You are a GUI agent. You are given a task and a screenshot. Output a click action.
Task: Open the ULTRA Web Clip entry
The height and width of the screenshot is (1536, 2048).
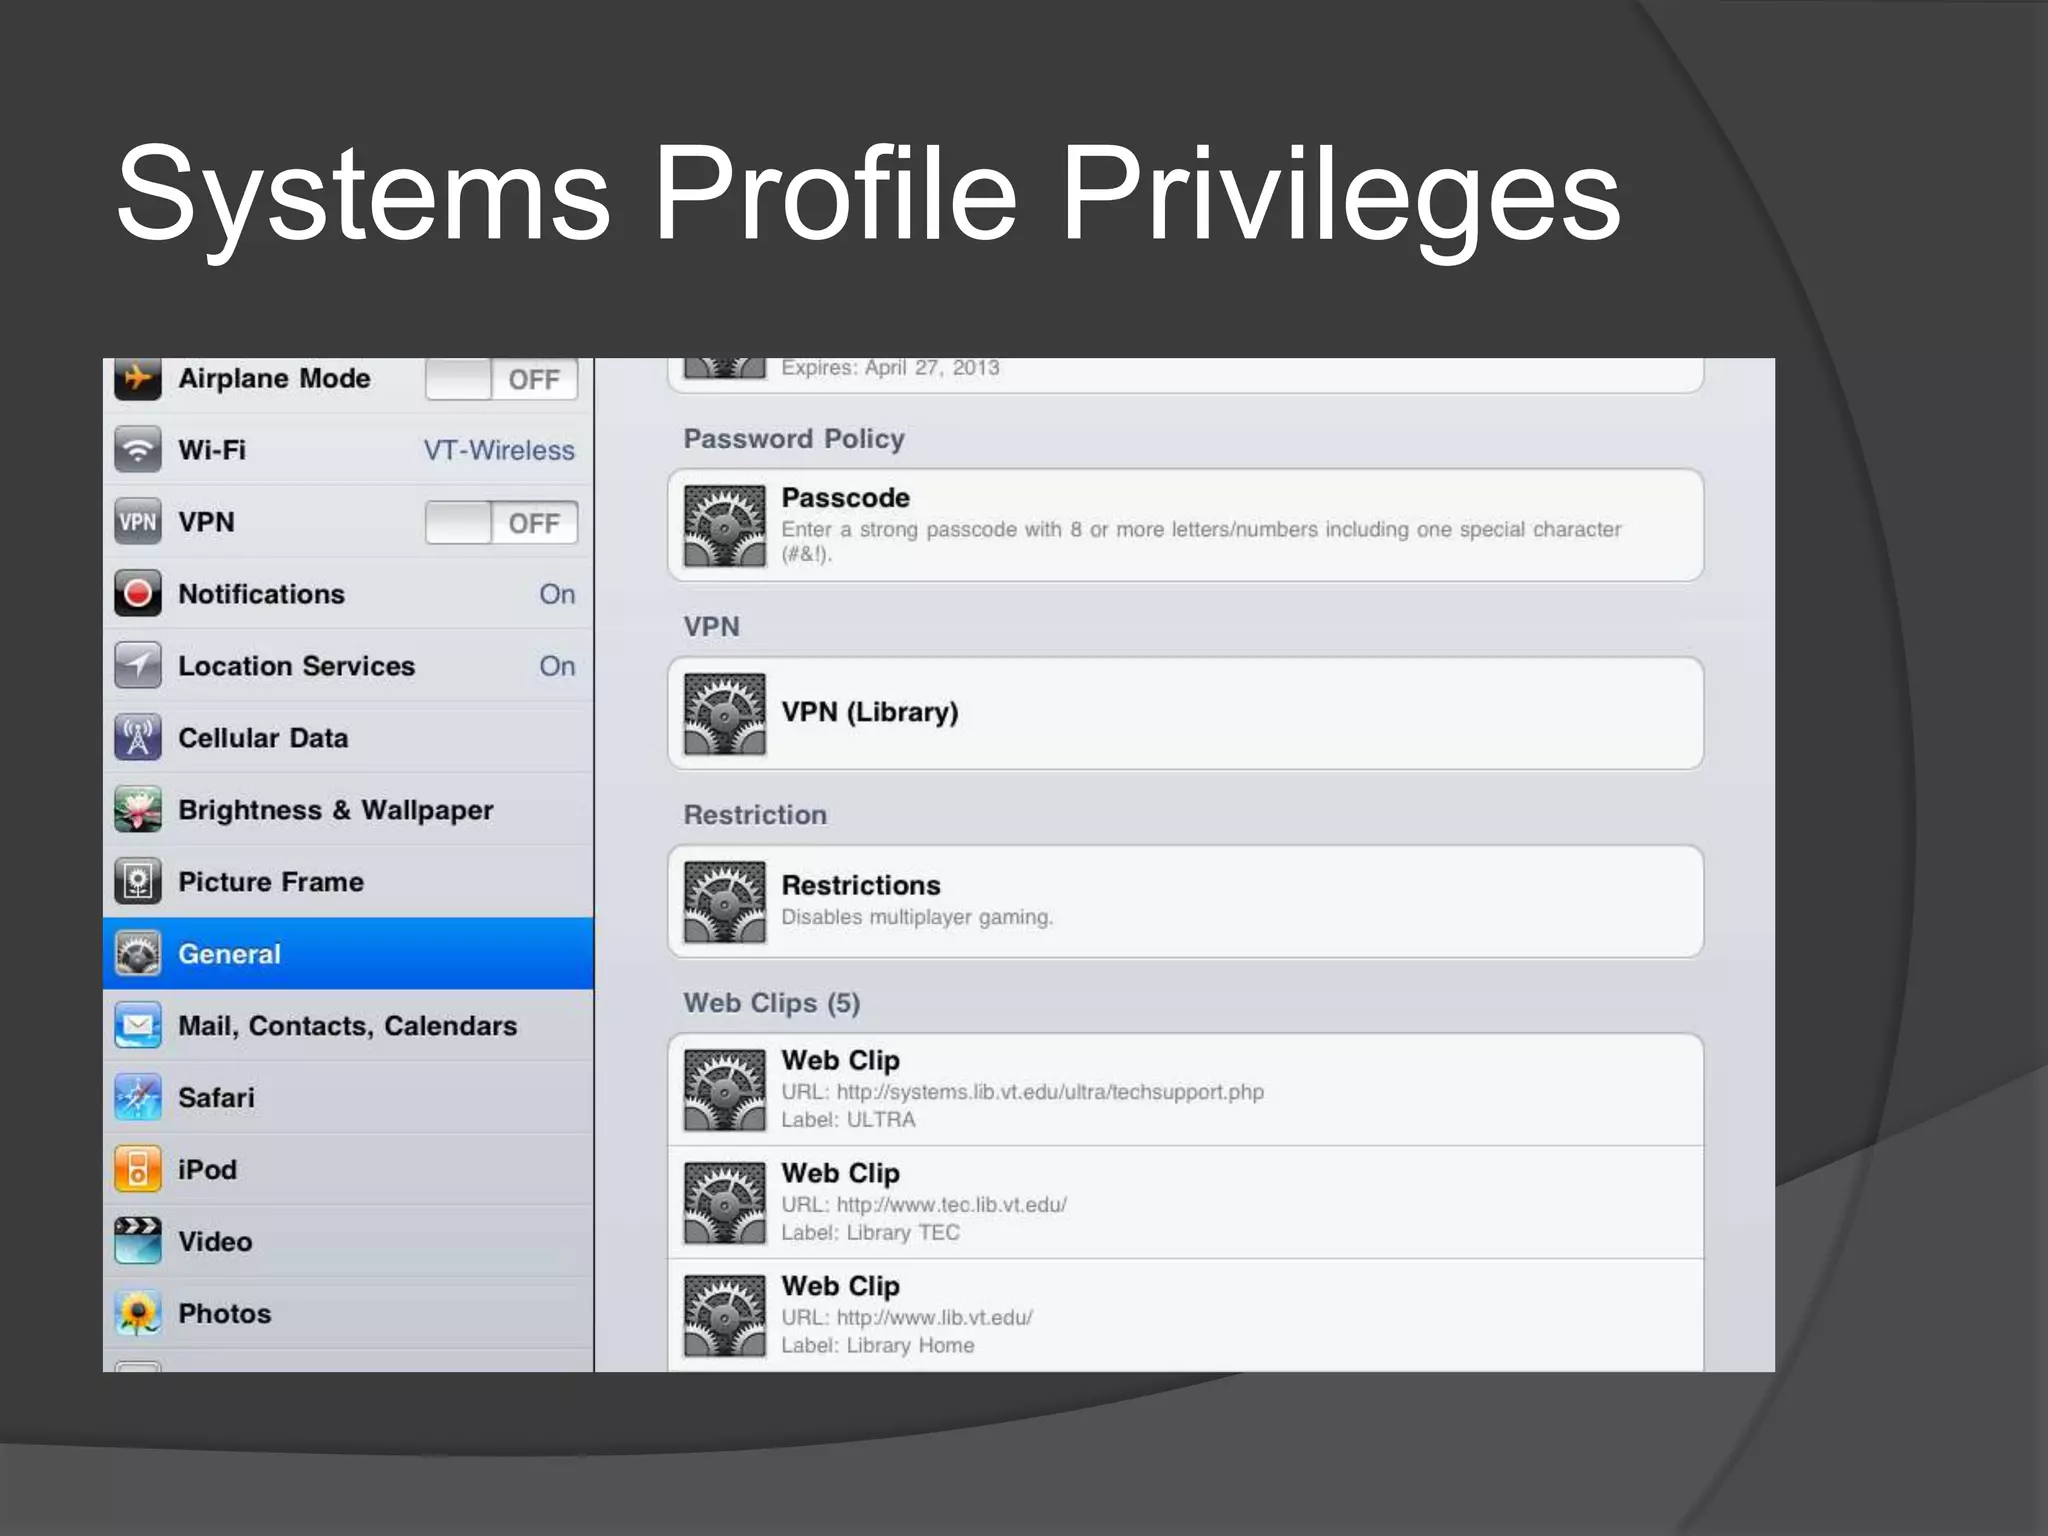pyautogui.click(x=1186, y=1090)
